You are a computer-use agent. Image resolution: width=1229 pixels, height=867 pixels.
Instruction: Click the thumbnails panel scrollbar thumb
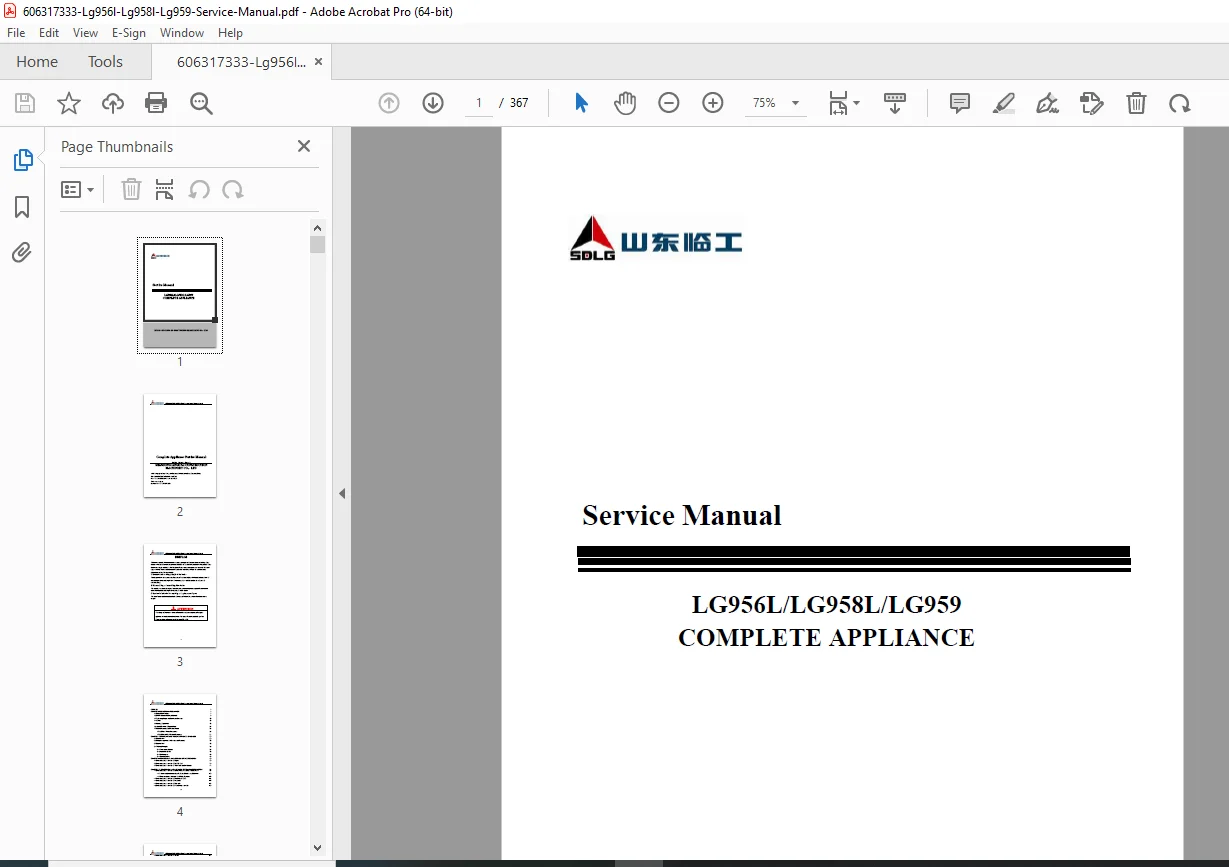pyautogui.click(x=317, y=244)
